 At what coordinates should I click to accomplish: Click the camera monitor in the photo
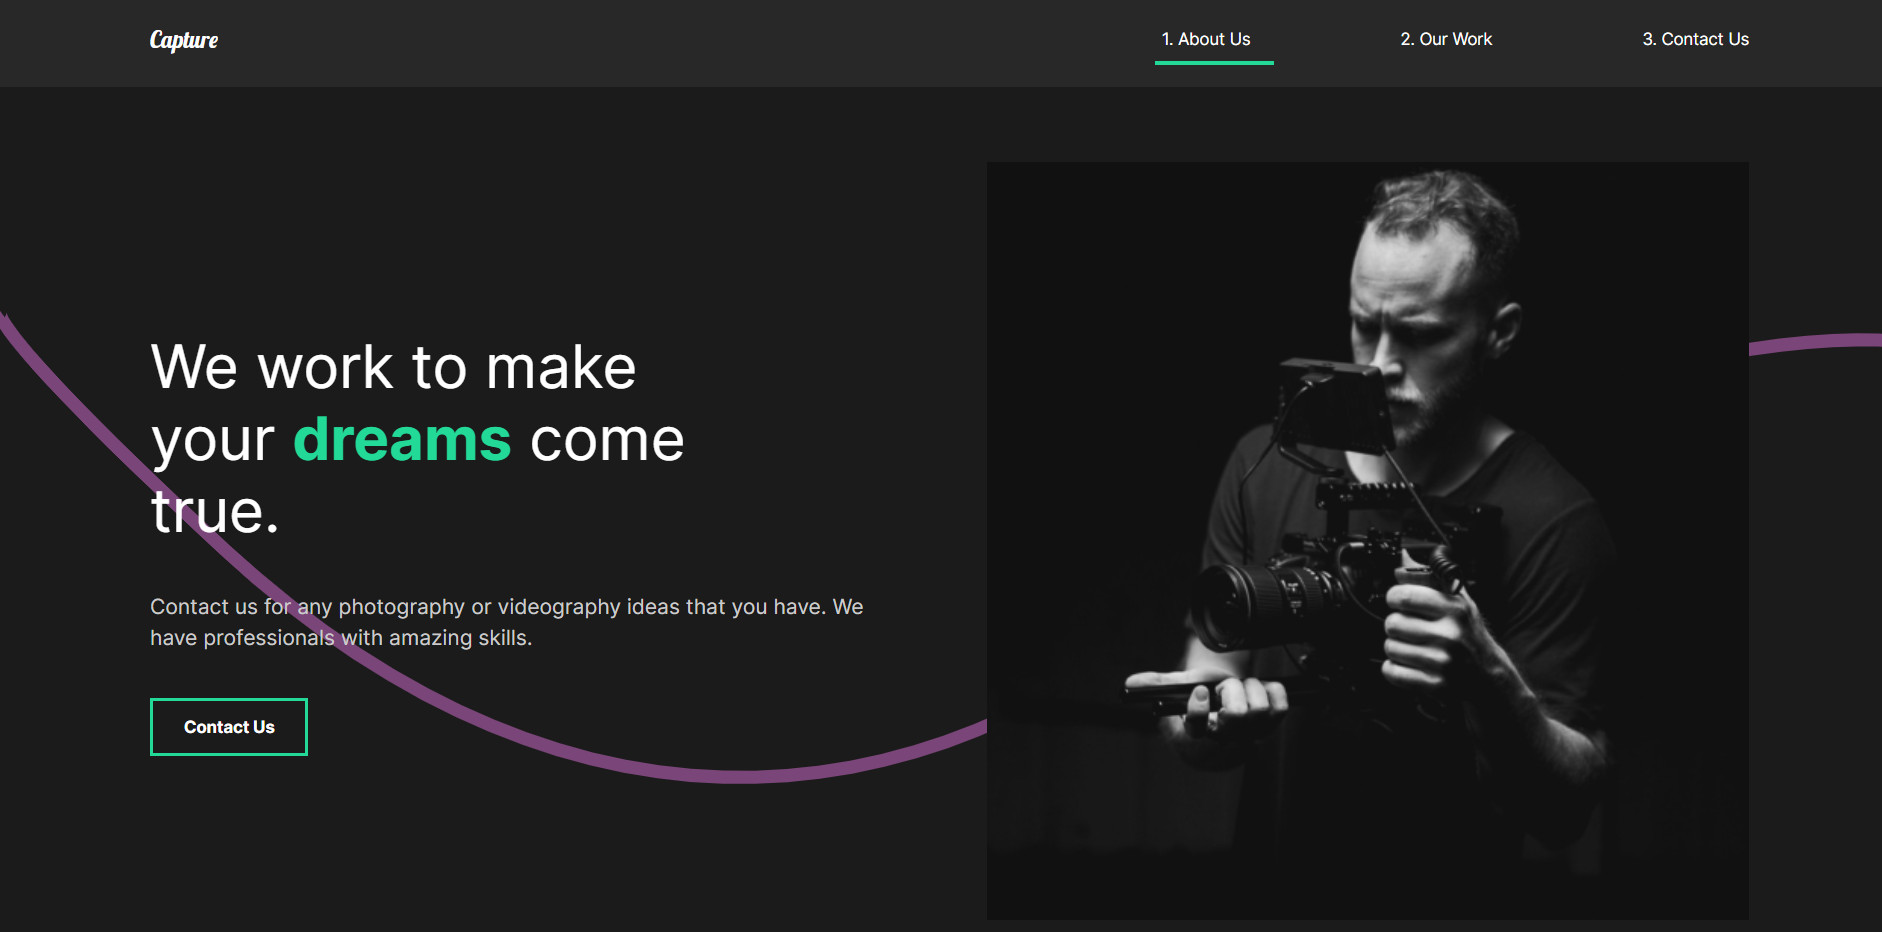(1337, 406)
